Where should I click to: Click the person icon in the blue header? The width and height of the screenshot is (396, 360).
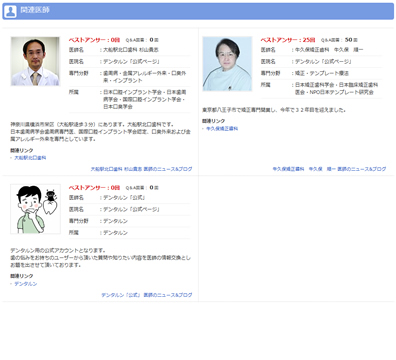10,11
